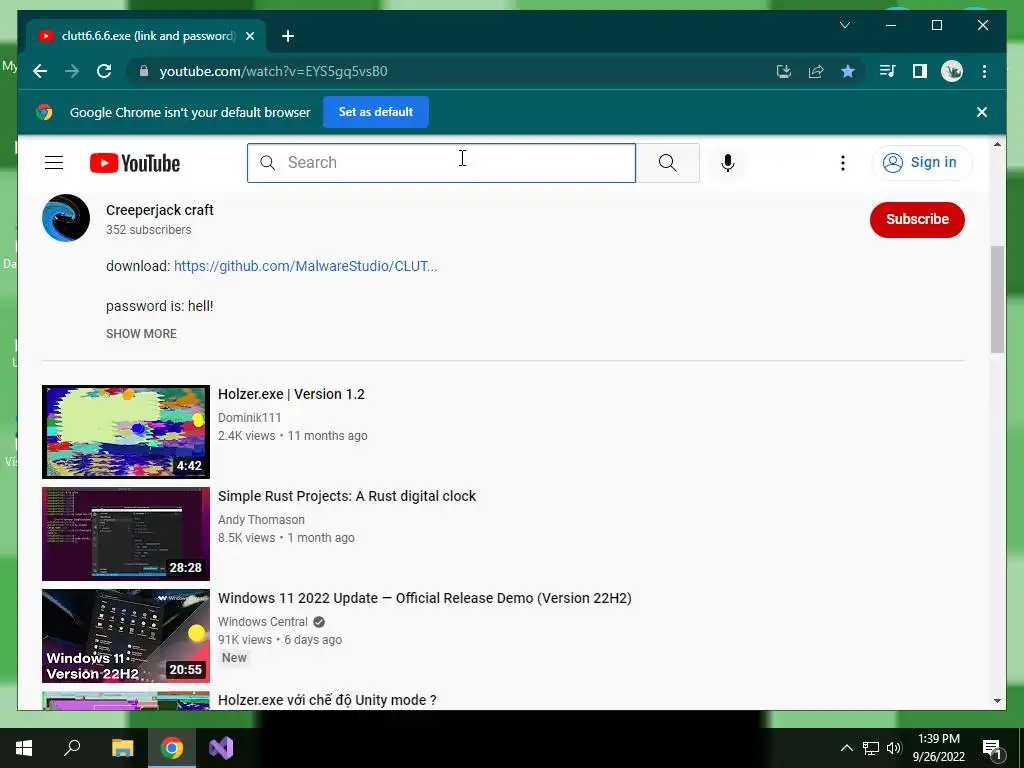1024x768 pixels.
Task: Edit bookmark star for this page
Action: 848,71
